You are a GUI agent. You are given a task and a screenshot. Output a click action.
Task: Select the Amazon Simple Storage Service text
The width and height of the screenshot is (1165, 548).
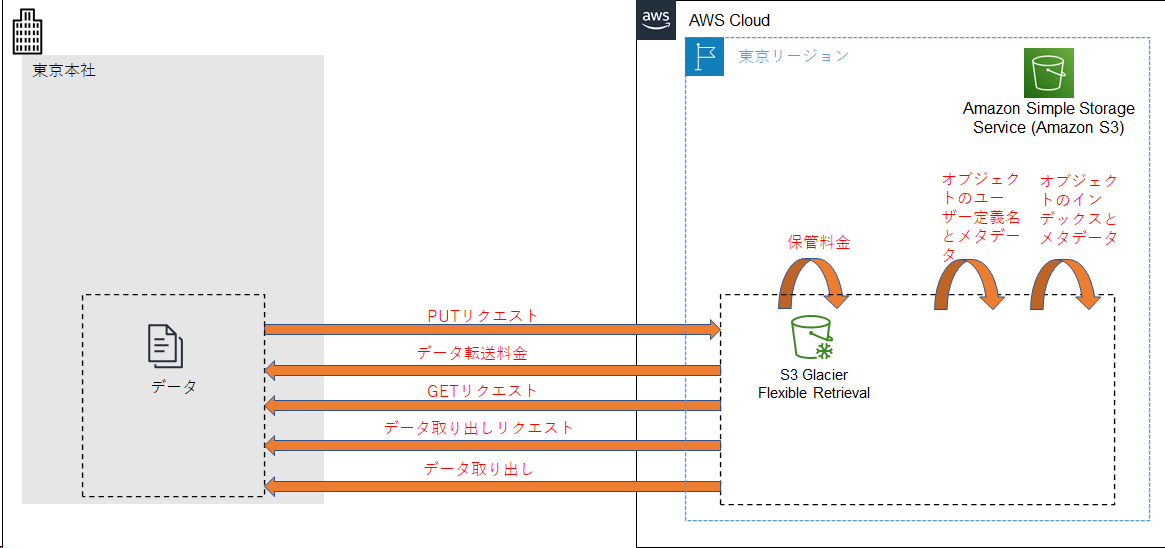[x=1049, y=118]
